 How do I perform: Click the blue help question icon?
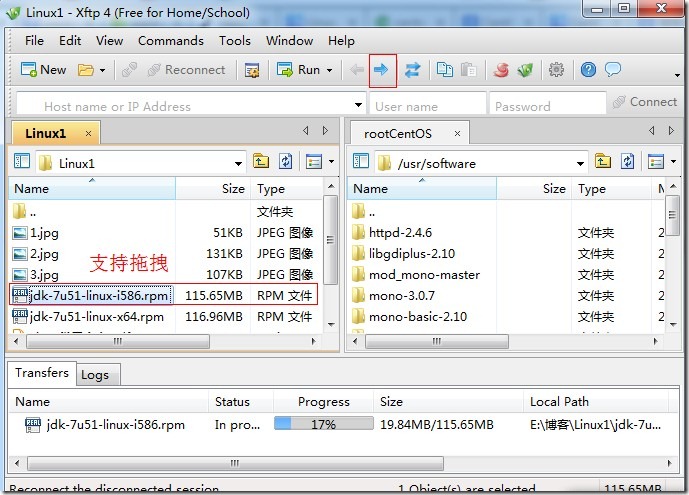pyautogui.click(x=588, y=69)
